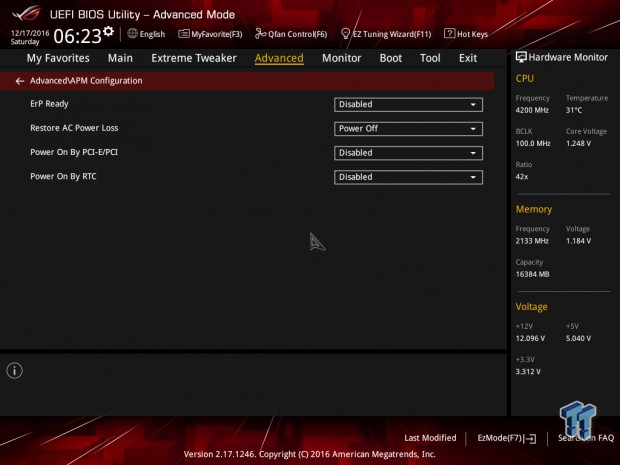The image size is (620, 465).
Task: Click the CPU section heading
Action: tap(525, 79)
